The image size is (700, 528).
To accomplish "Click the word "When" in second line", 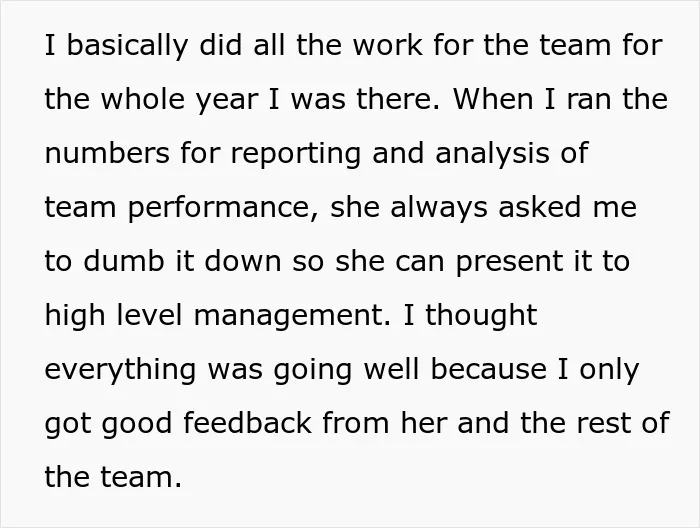I will click(493, 99).
